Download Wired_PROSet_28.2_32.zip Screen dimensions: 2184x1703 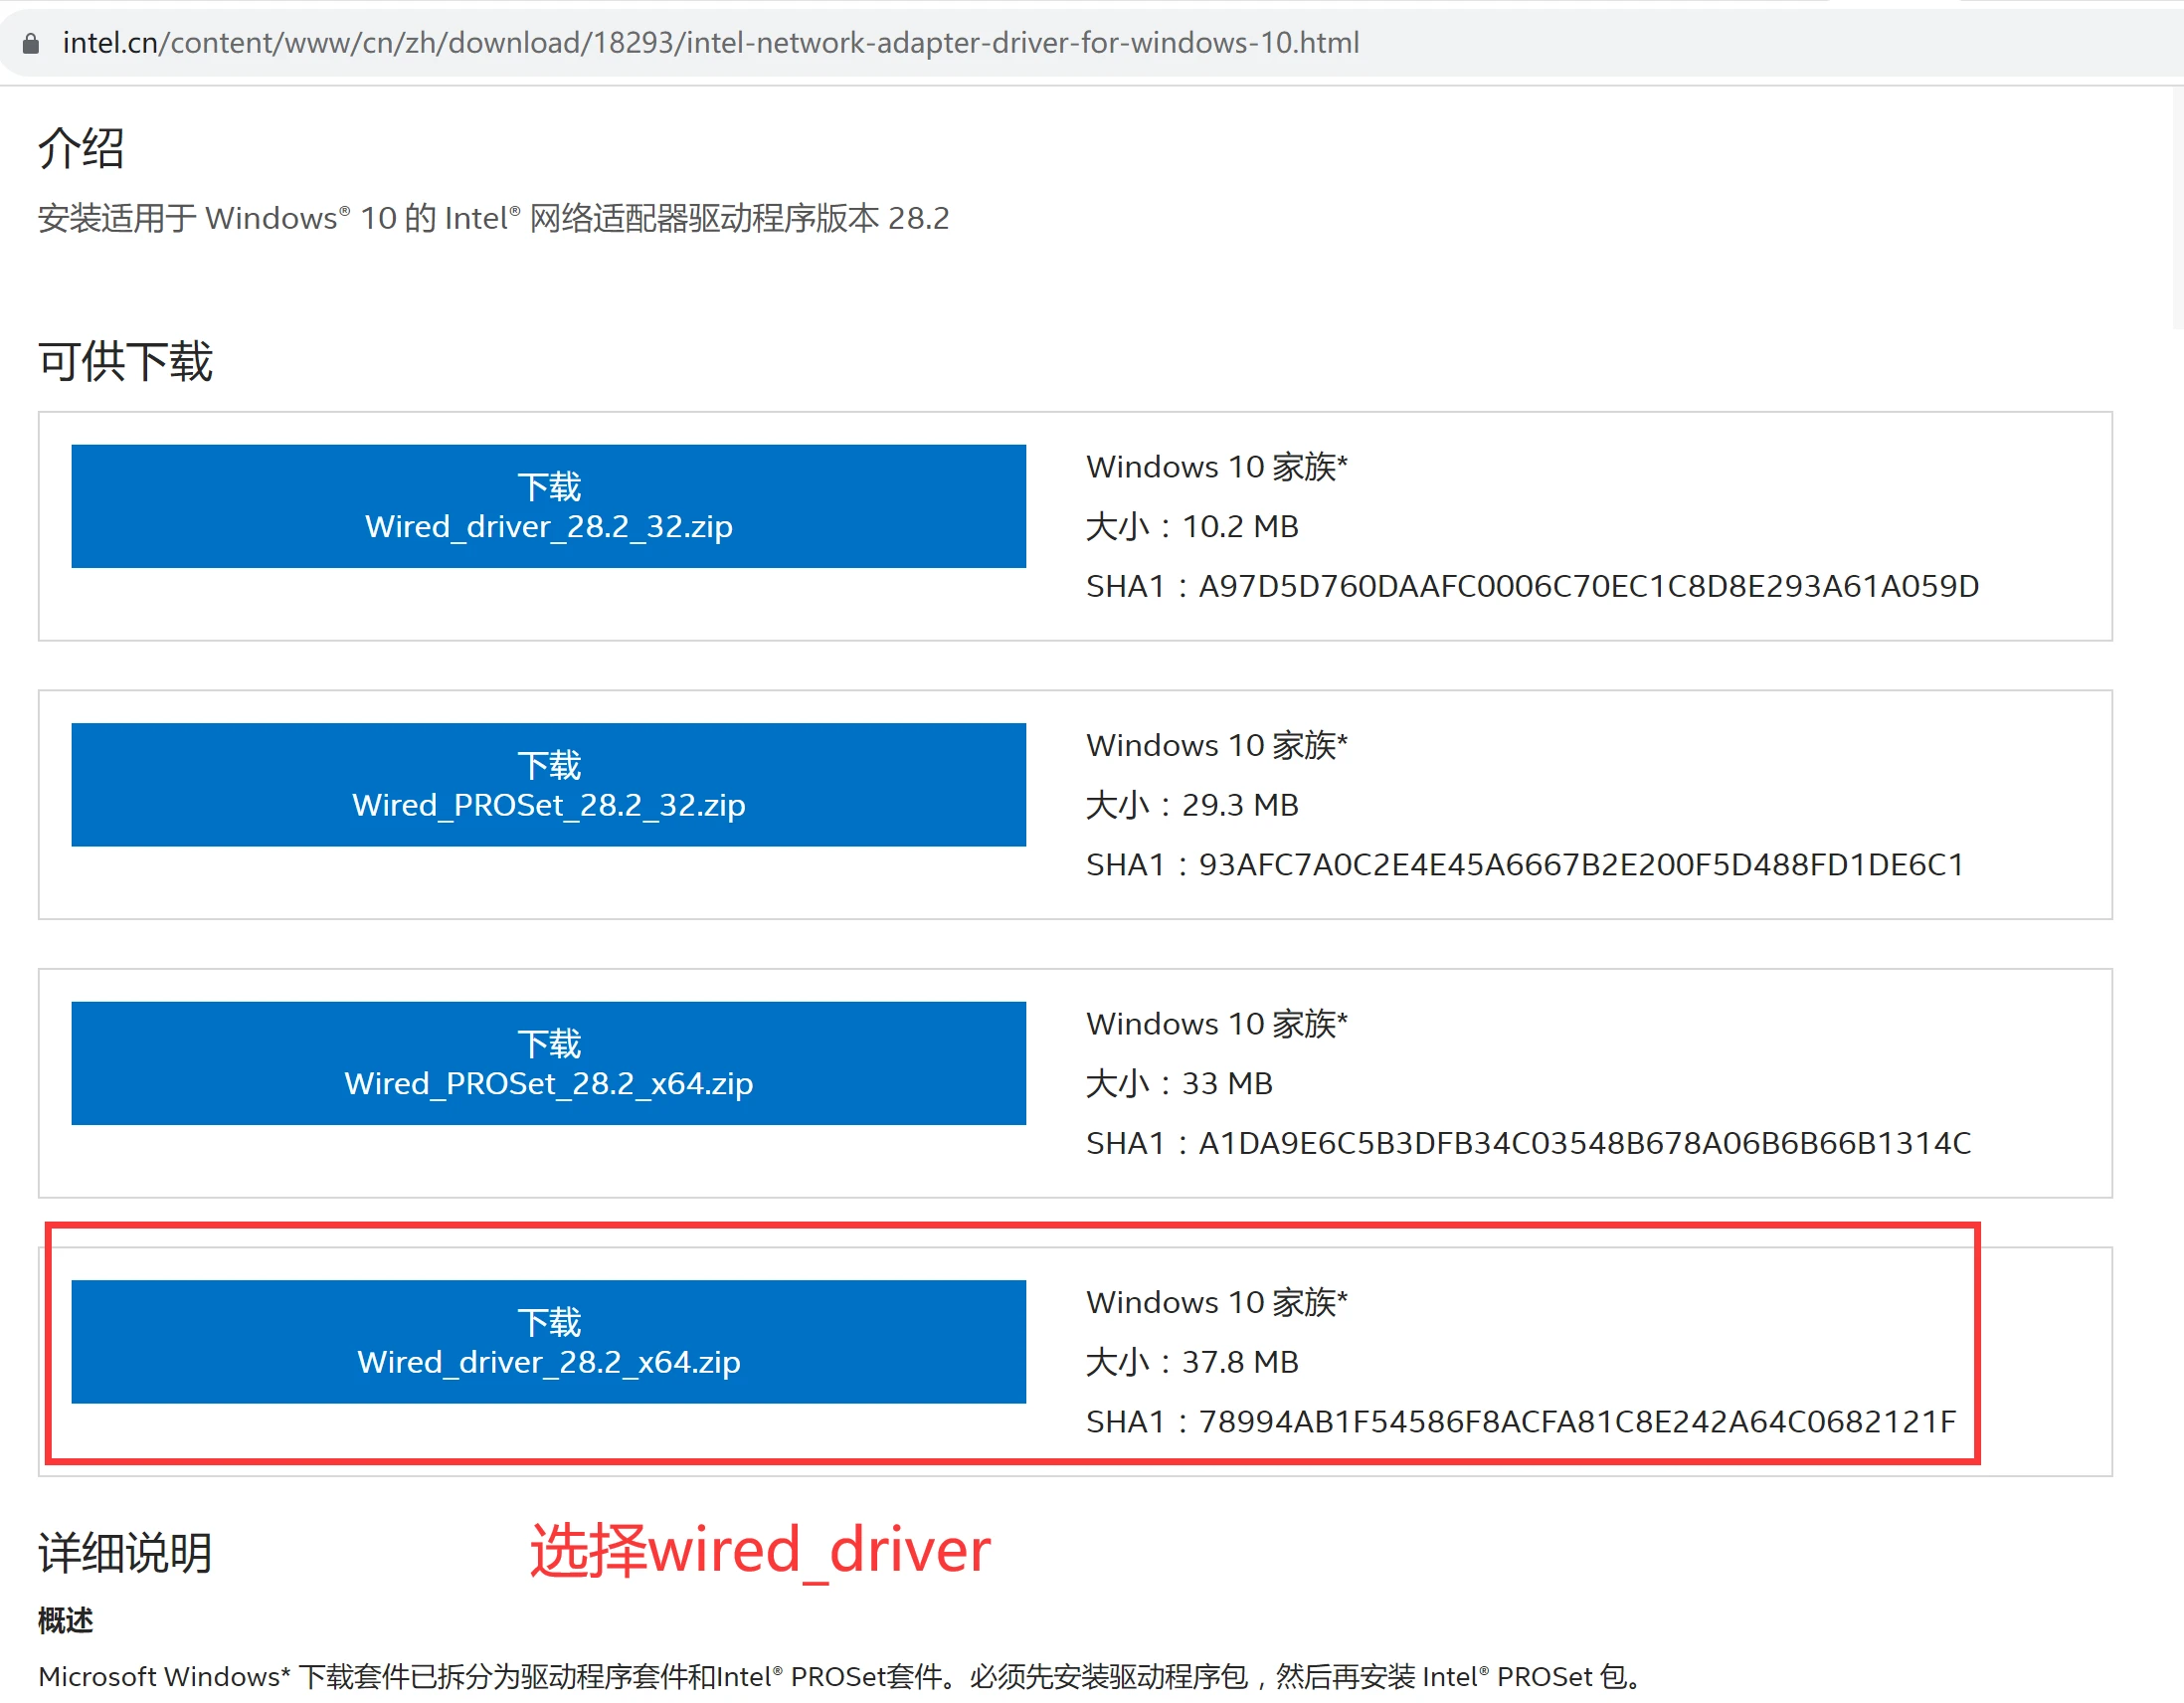point(548,784)
